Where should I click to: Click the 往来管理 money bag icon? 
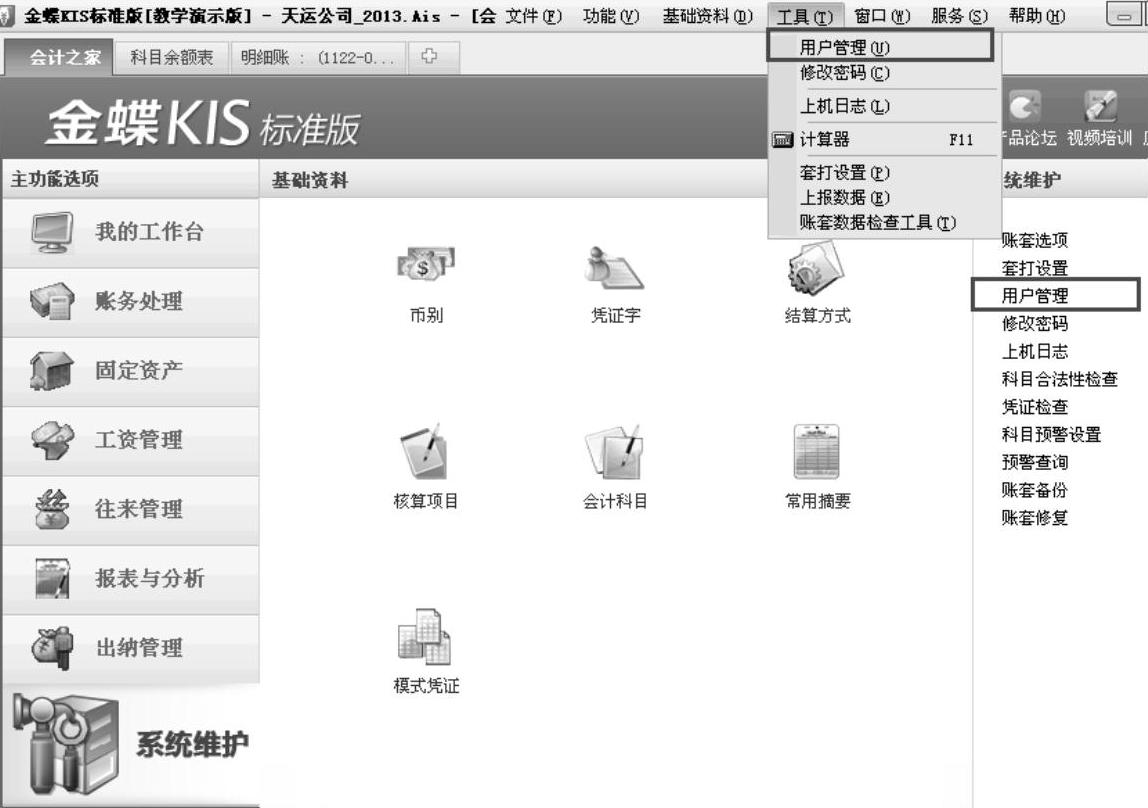(x=52, y=509)
